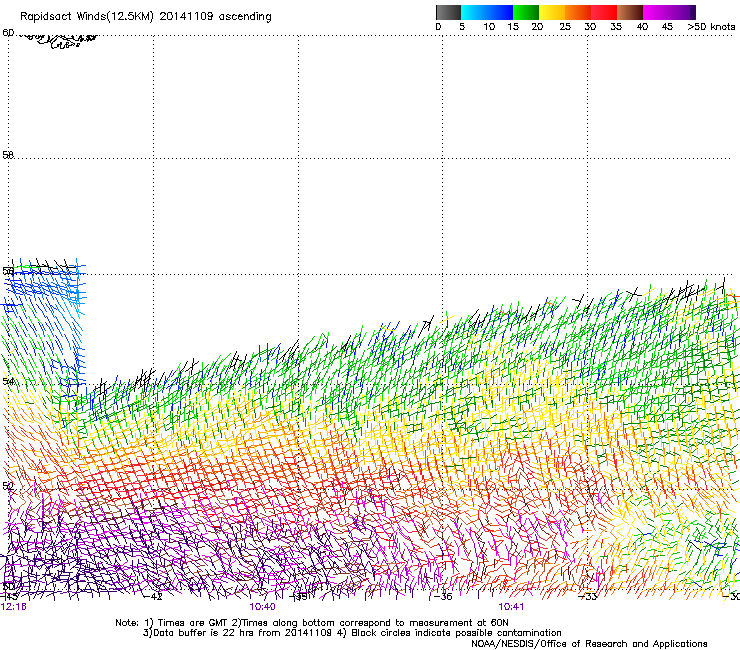Click the '25' label under the color bar

click(565, 27)
